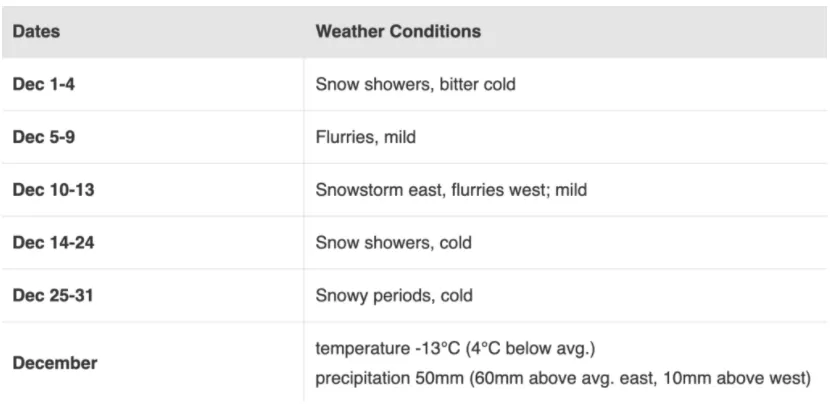This screenshot has height=404, width=830.
Task: Click the word 'Flurries' in Dec 5-9 row
Action: click(347, 137)
